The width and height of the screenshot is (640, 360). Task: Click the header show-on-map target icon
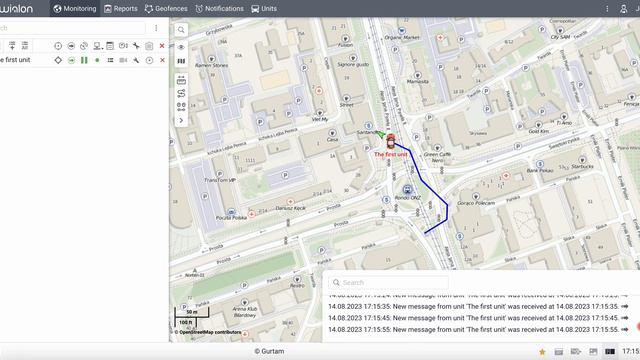58,46
